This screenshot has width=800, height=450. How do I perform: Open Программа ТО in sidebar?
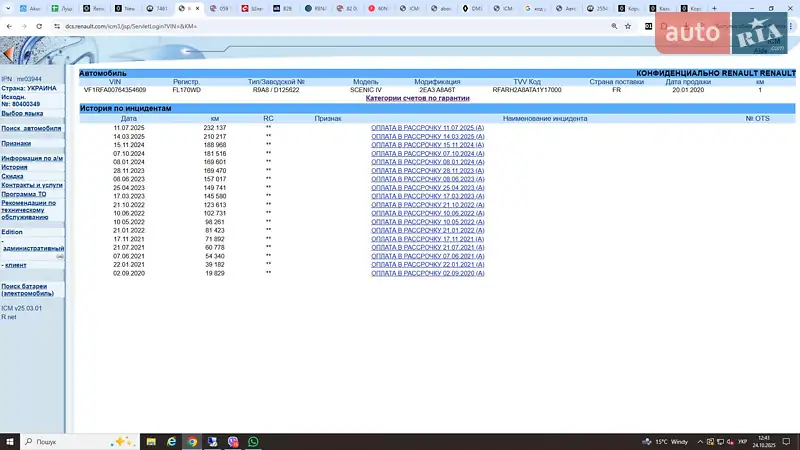[24, 194]
